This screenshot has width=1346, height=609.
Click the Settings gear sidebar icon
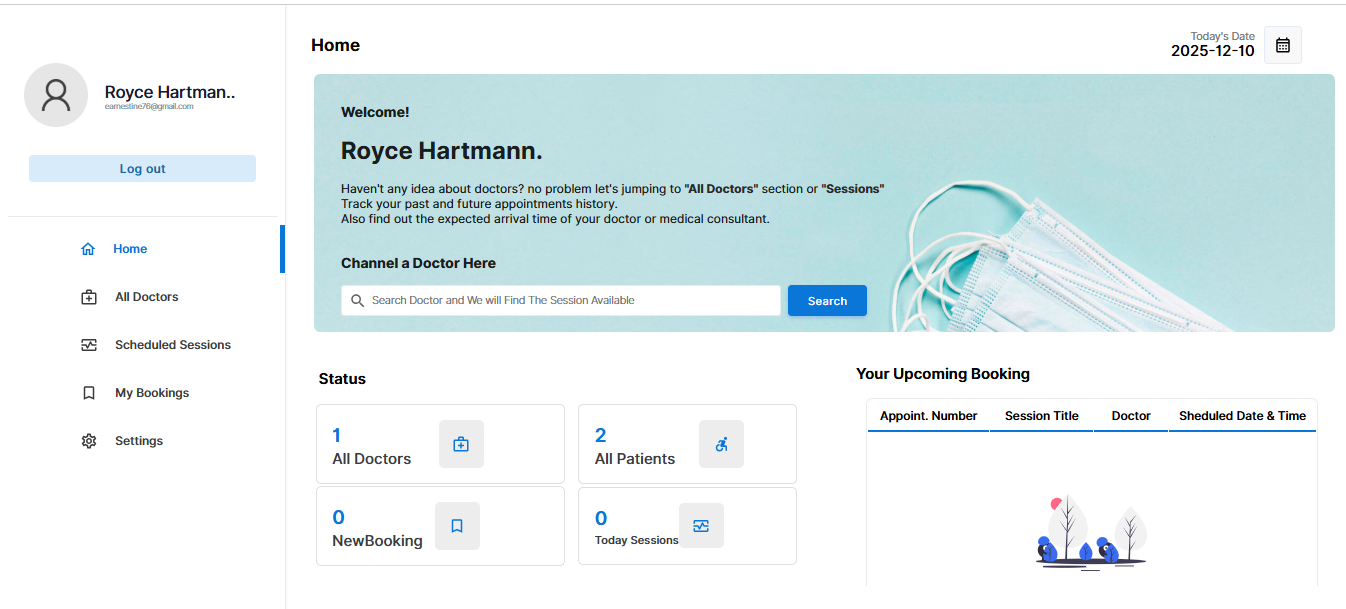click(89, 441)
